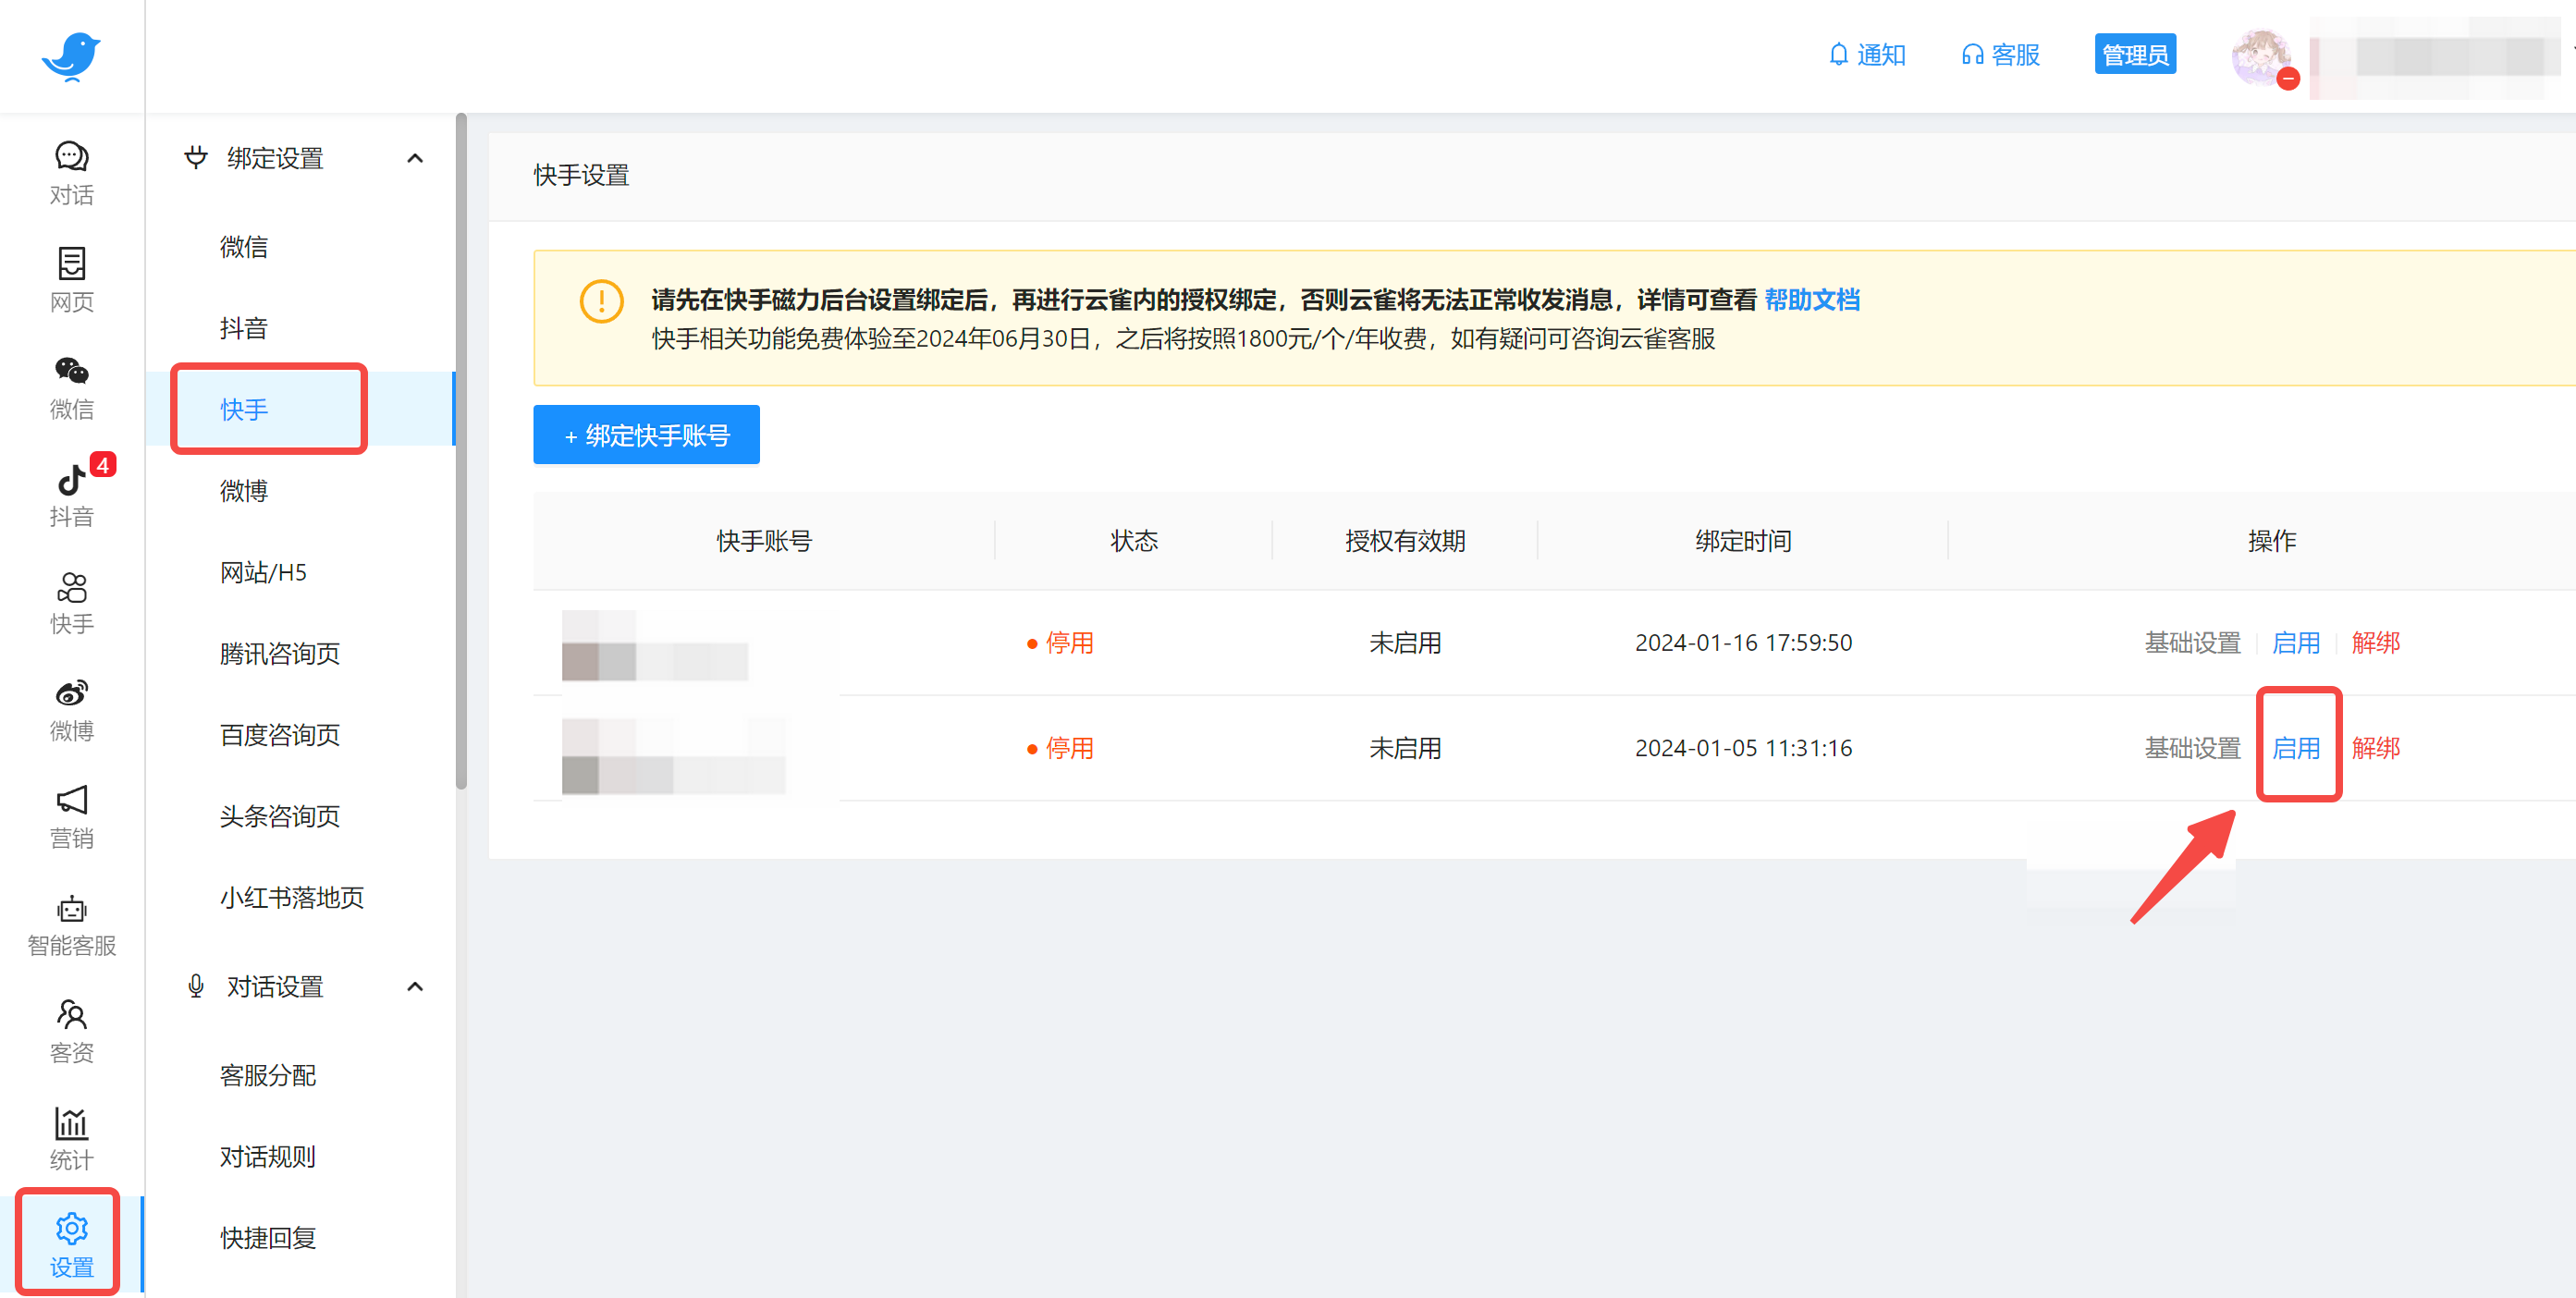
Task: Open the 通知 notification bell
Action: pyautogui.click(x=1866, y=54)
